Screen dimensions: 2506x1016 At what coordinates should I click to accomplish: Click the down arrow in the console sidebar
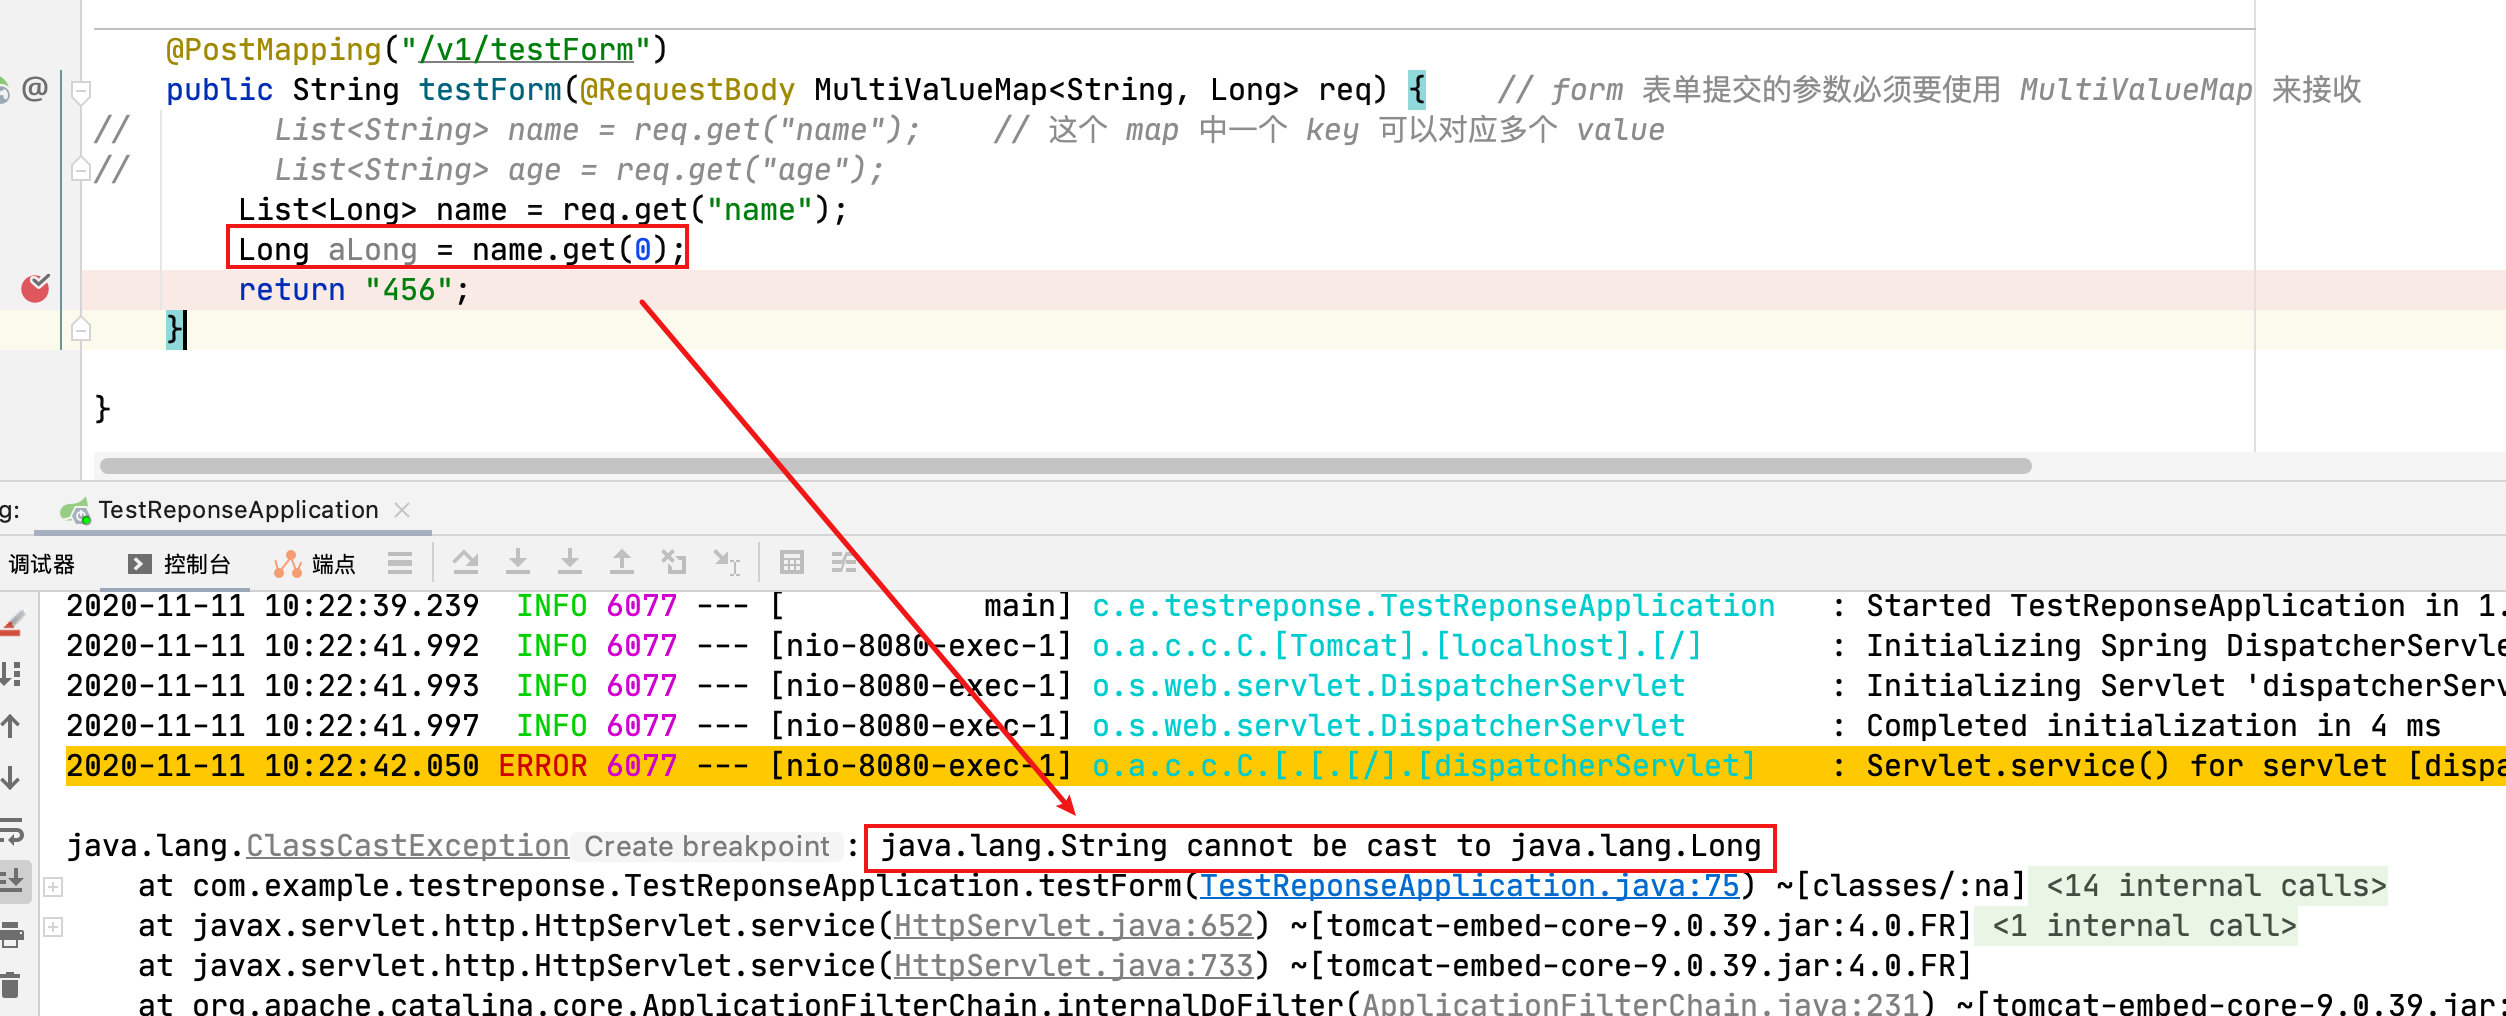click(x=11, y=778)
